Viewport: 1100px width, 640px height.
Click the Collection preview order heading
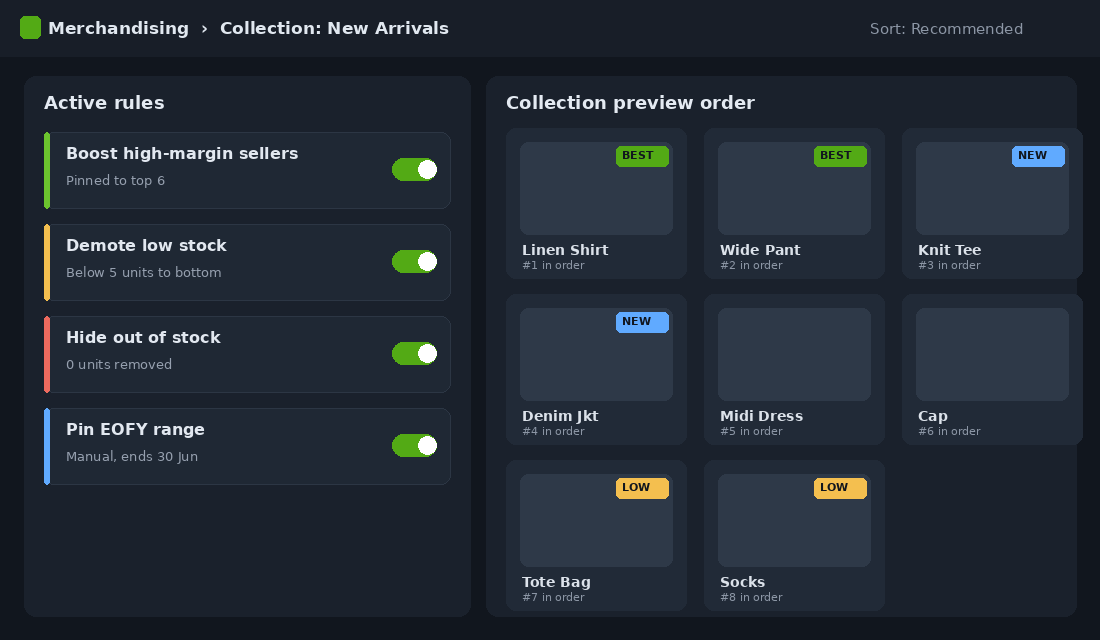coord(630,102)
